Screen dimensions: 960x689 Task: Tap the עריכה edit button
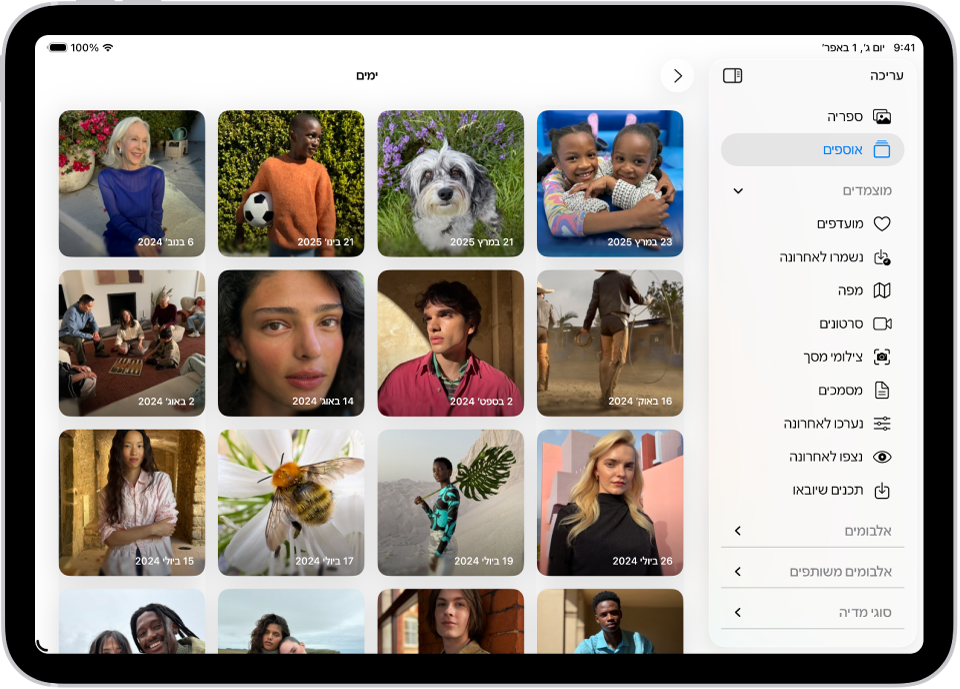pyautogui.click(x=886, y=76)
